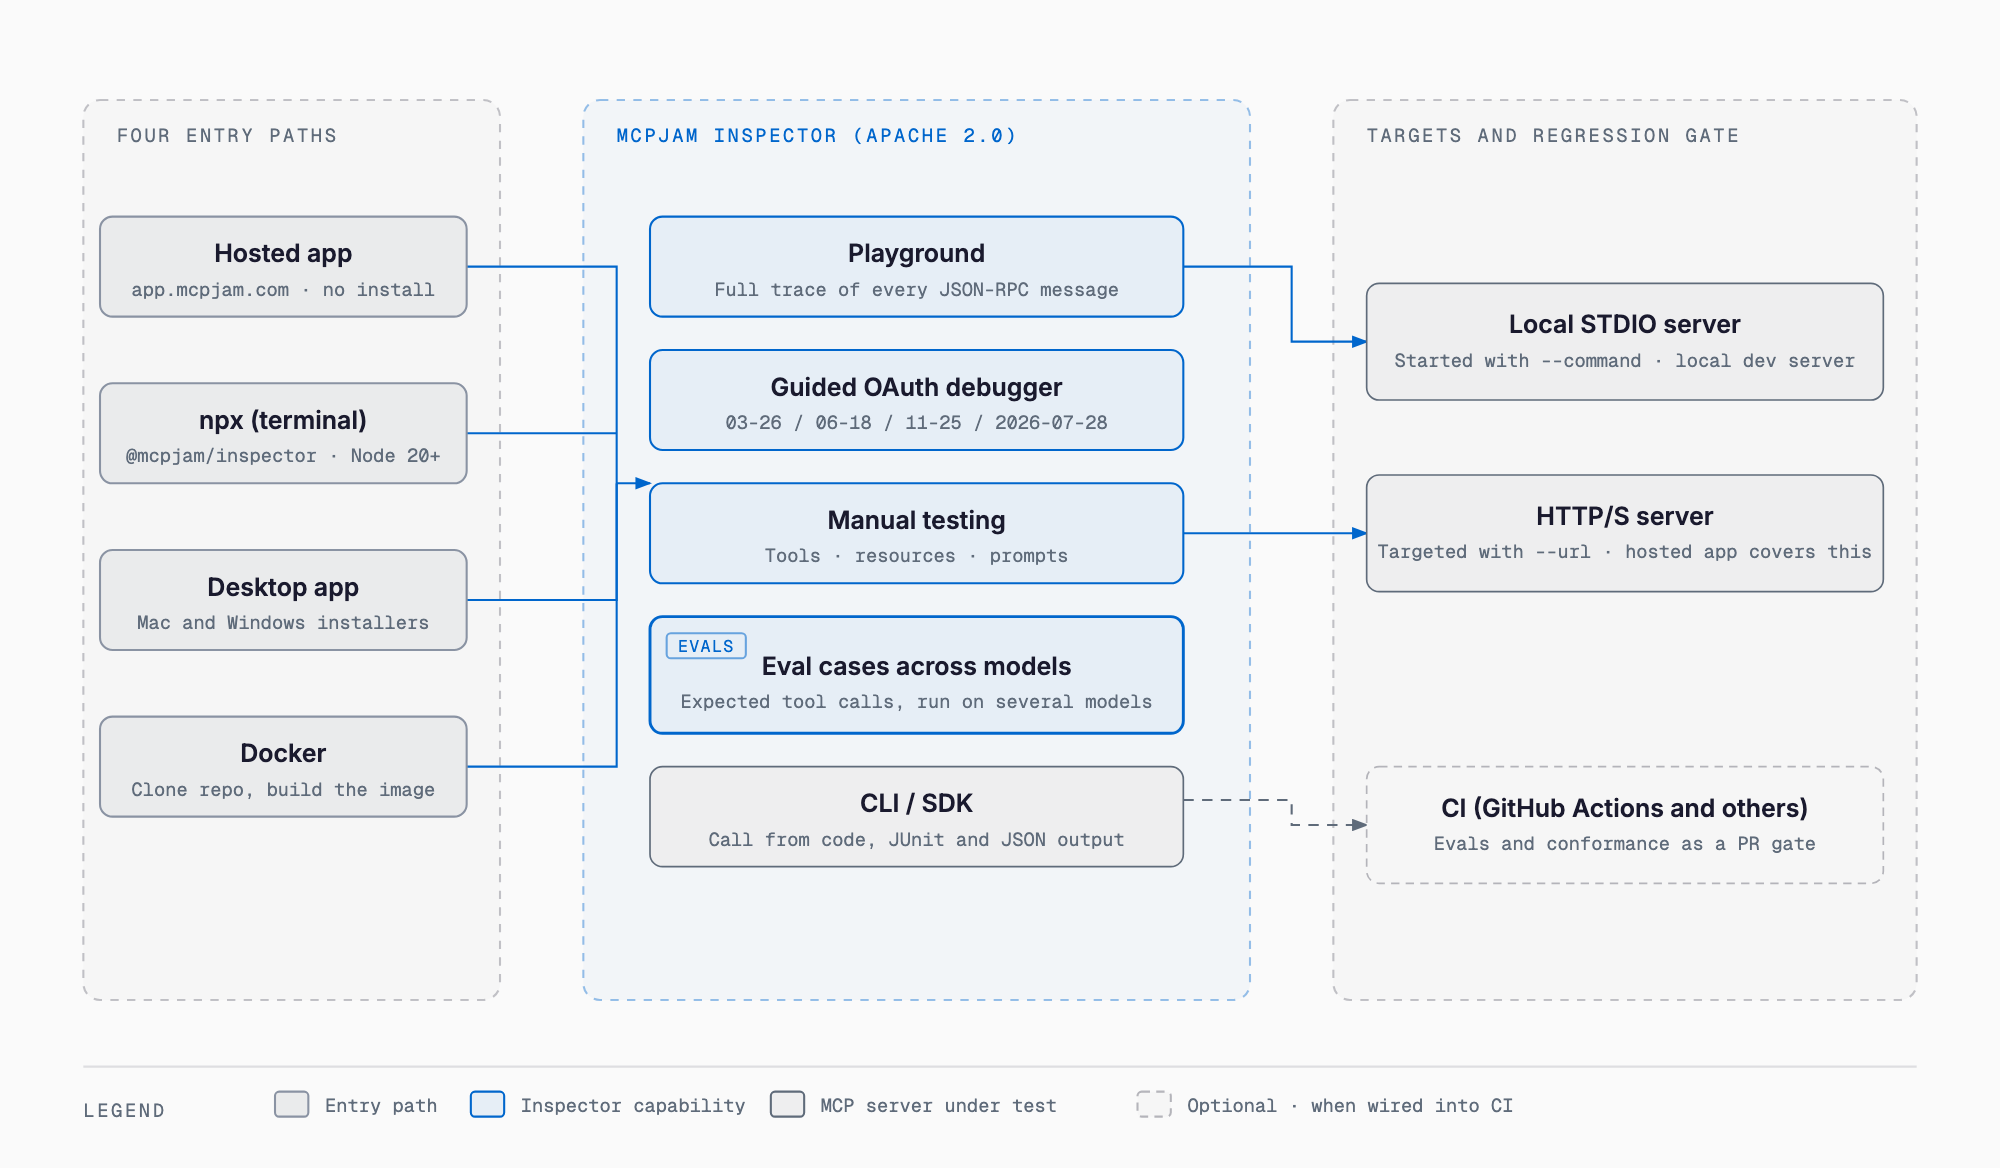Click the Entry path legend swatch
This screenshot has width=2000, height=1168.
point(292,1104)
